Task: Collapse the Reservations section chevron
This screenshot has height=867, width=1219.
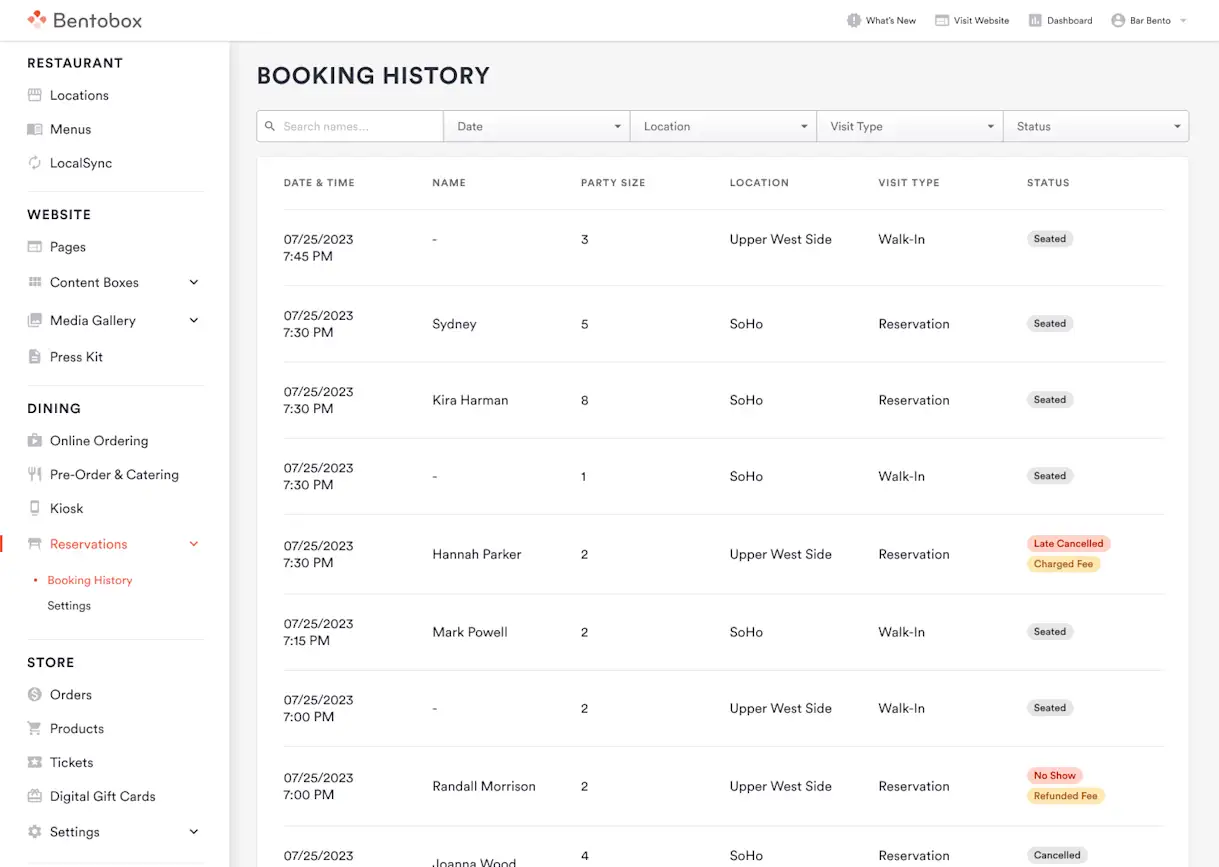Action: pyautogui.click(x=194, y=544)
